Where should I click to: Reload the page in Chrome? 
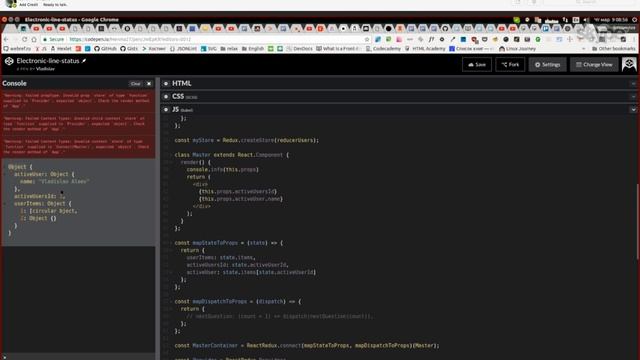24,39
